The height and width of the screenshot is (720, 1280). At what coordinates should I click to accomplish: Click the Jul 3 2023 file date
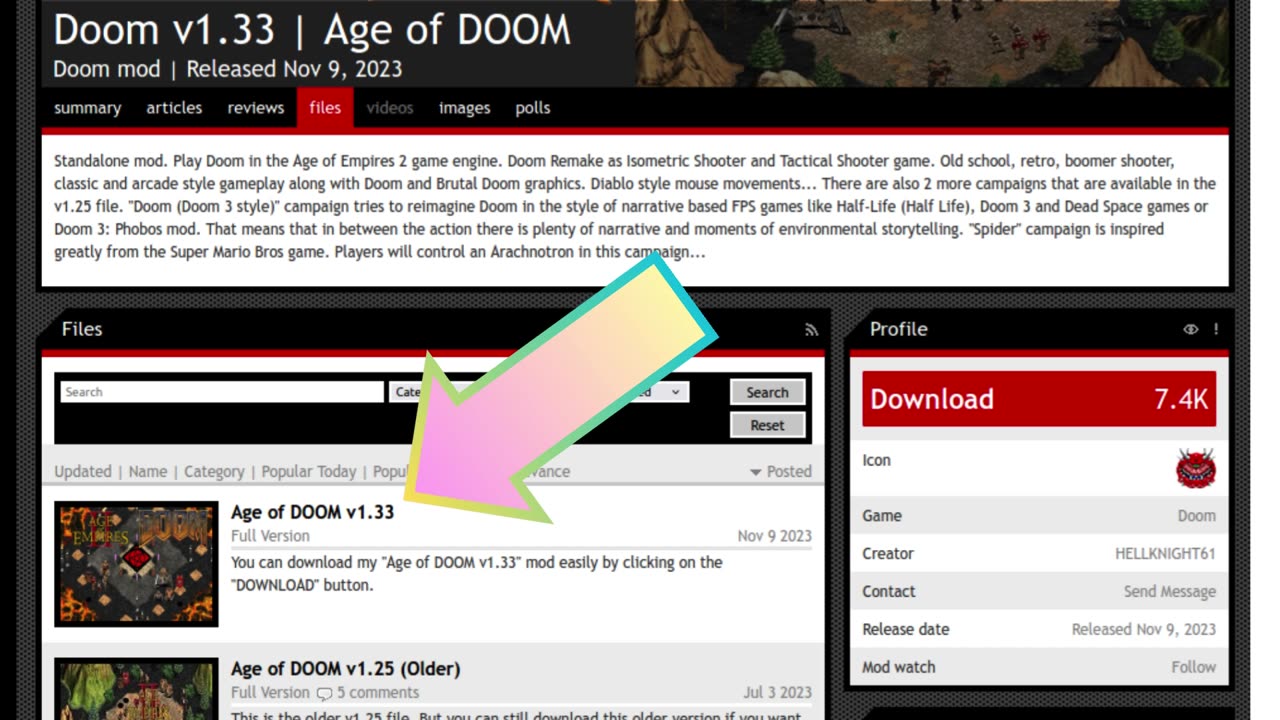778,693
